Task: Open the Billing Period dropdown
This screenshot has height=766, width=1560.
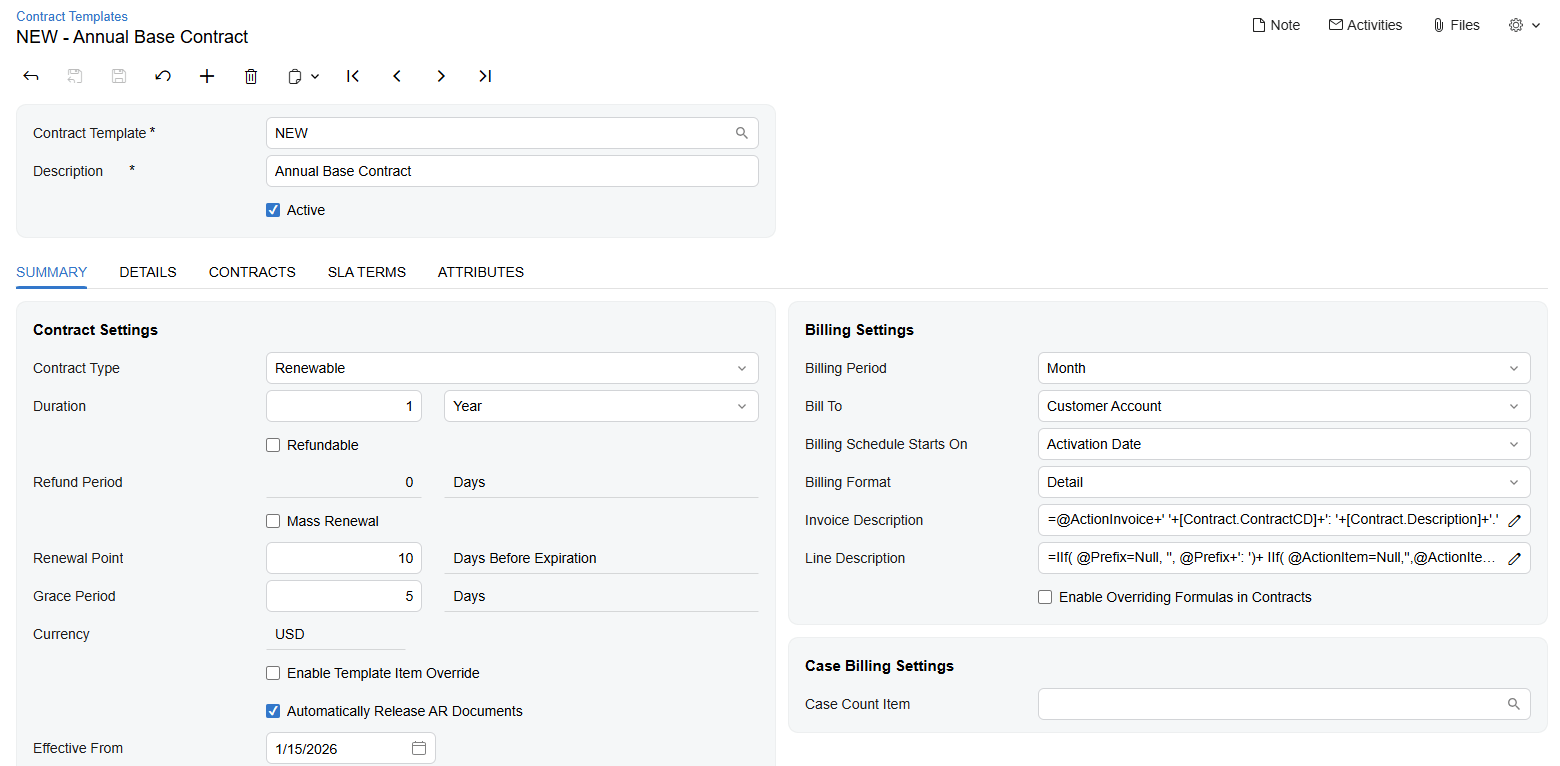Action: 1514,368
